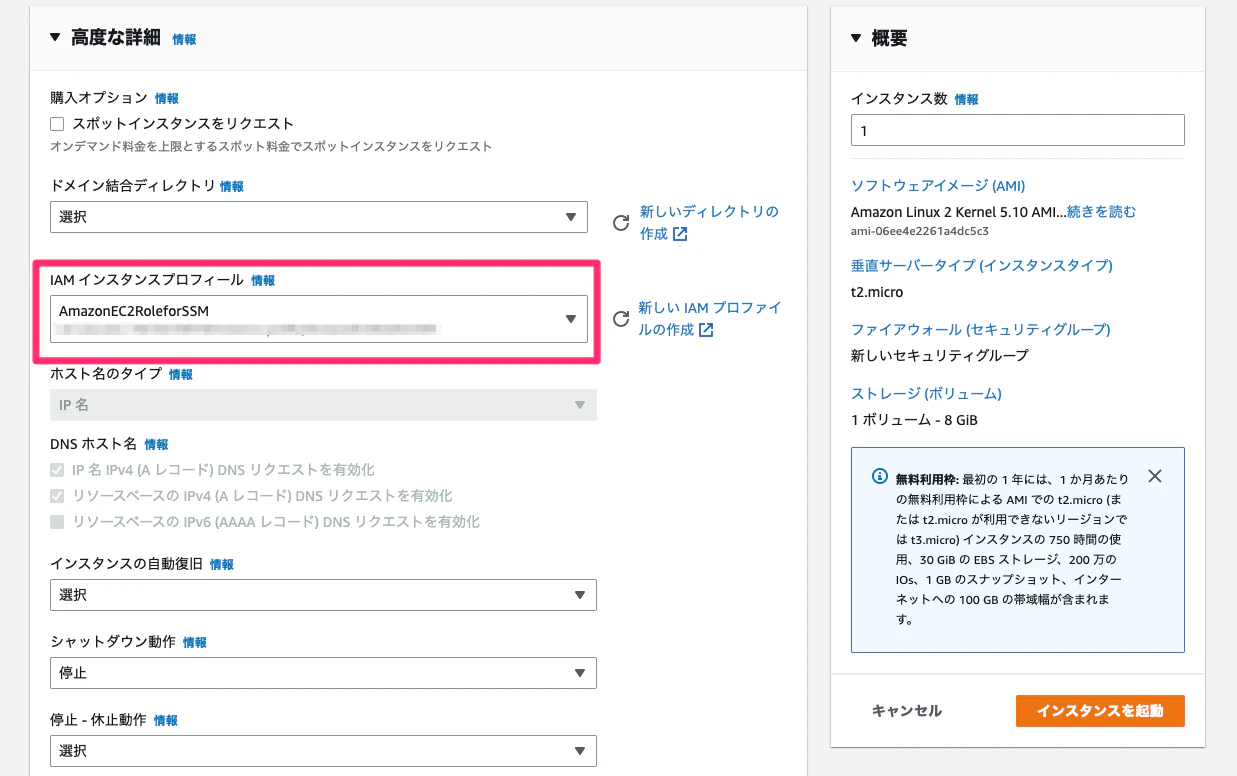Click 続きを読む link after AMI name
Screen dimensions: 1237x776
(x=1102, y=212)
